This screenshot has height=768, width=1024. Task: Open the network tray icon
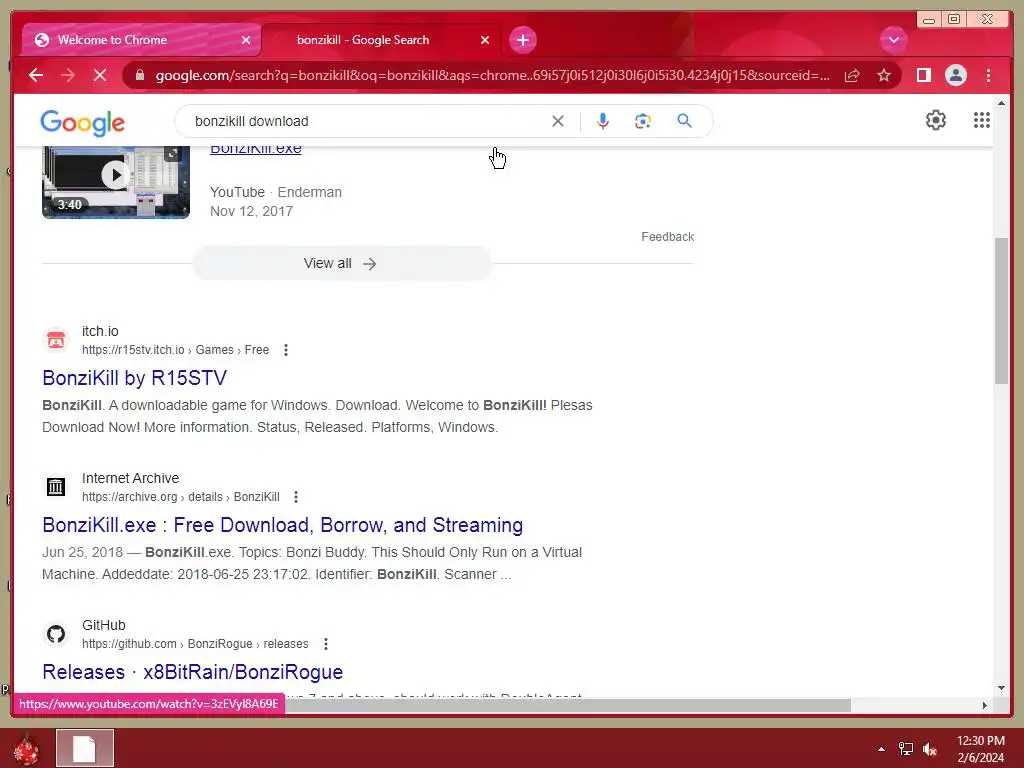click(x=906, y=749)
